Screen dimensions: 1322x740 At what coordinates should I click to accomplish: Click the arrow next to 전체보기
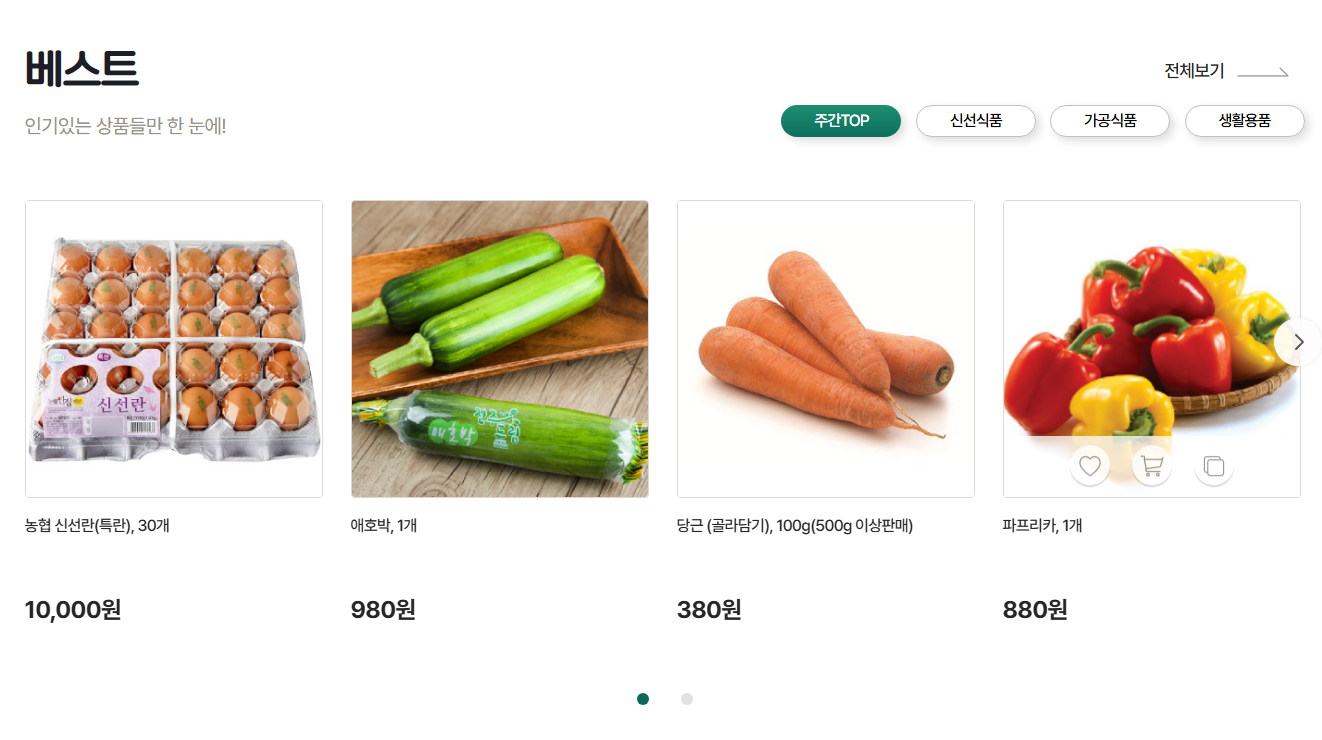coord(1263,72)
